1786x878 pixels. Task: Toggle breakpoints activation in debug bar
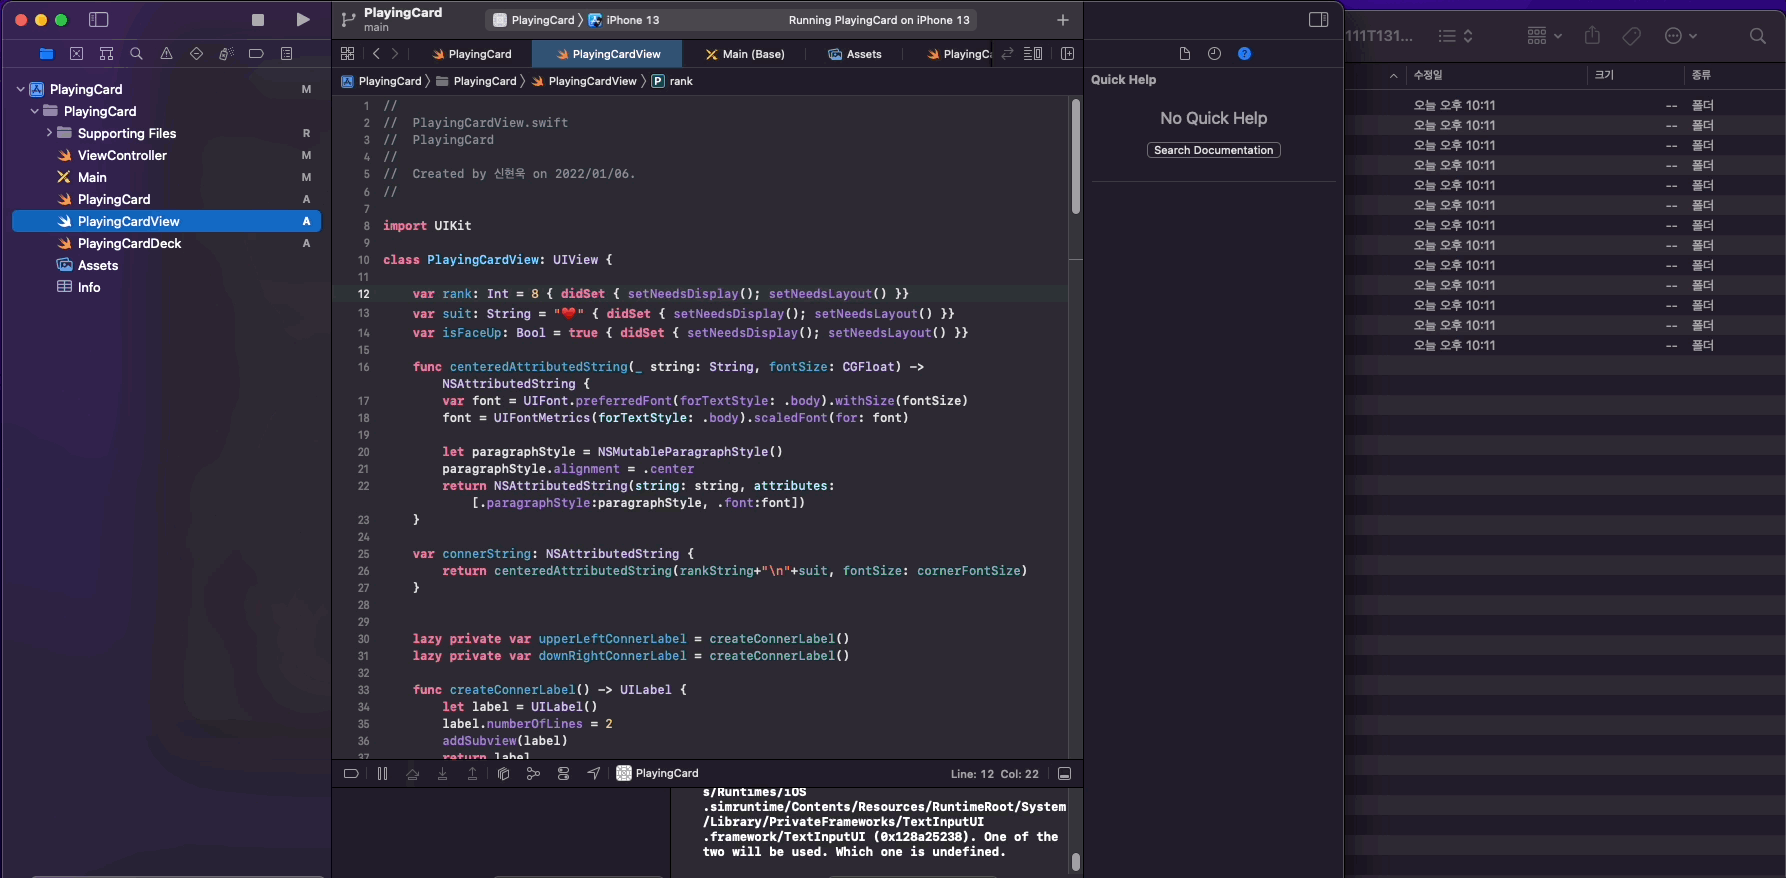(351, 774)
